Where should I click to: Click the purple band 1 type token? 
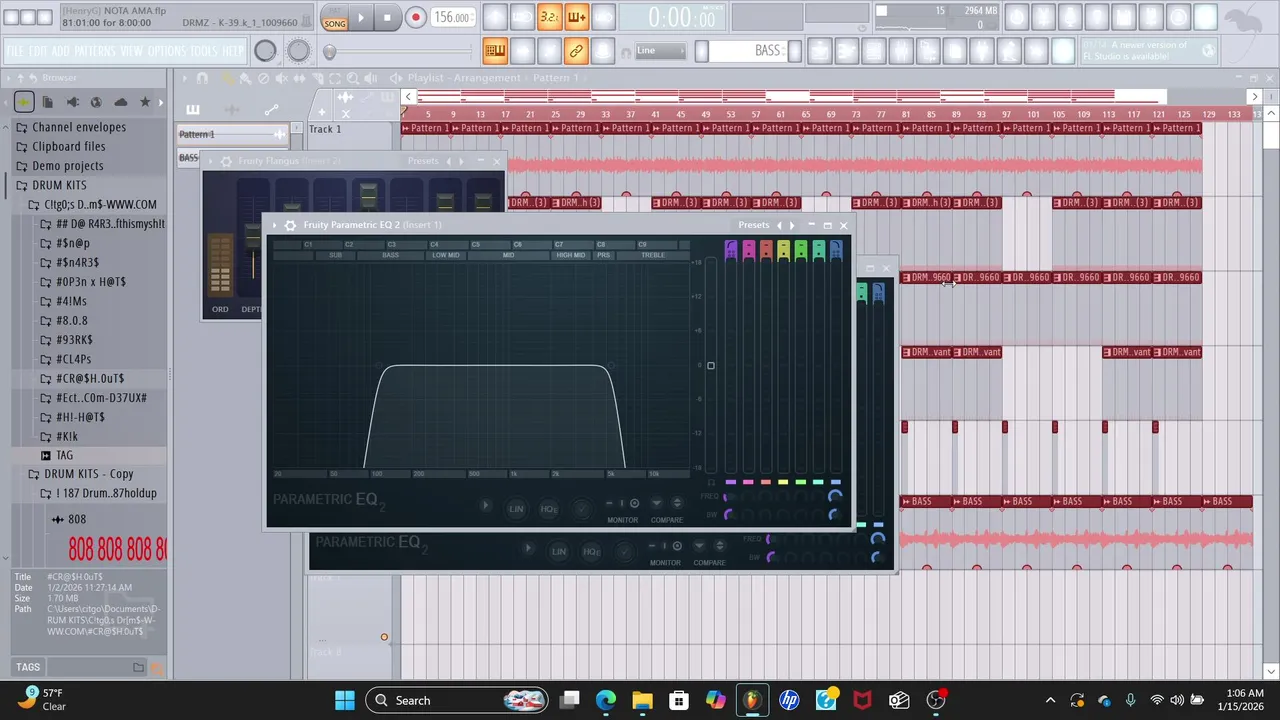731,250
